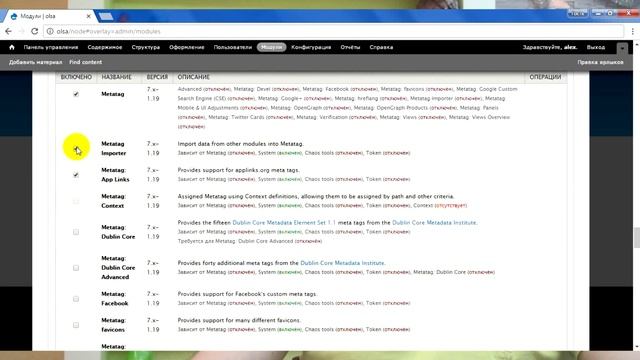Click the ВЕРСИЯ column header

point(157,77)
